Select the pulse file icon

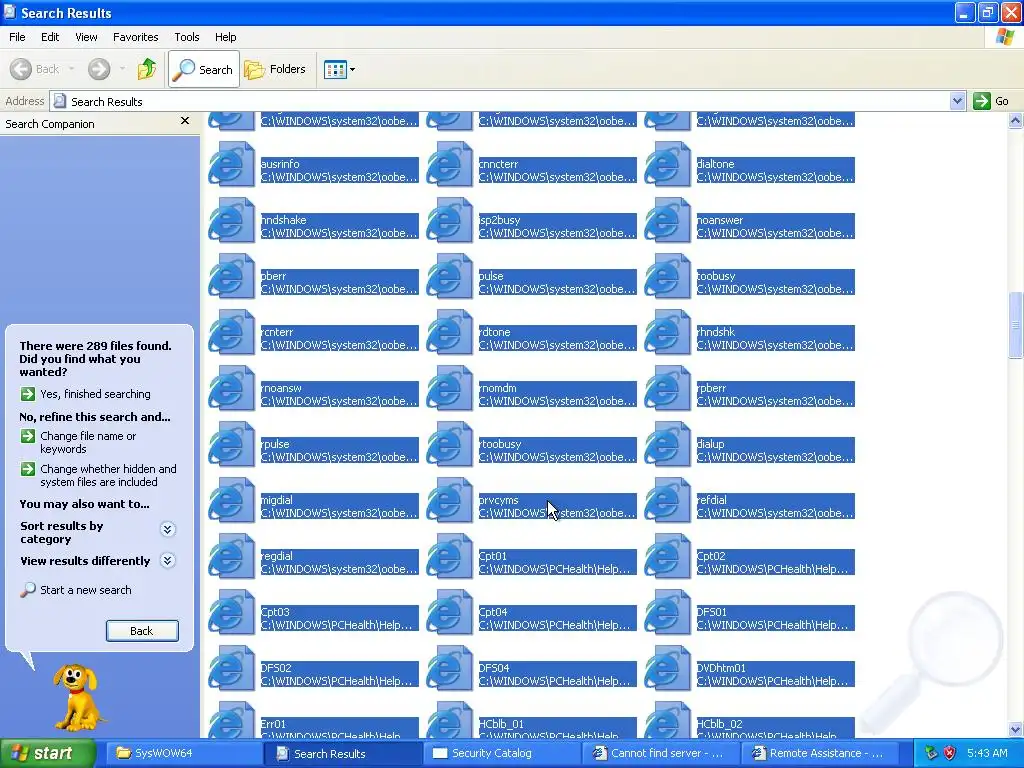pyautogui.click(x=449, y=277)
